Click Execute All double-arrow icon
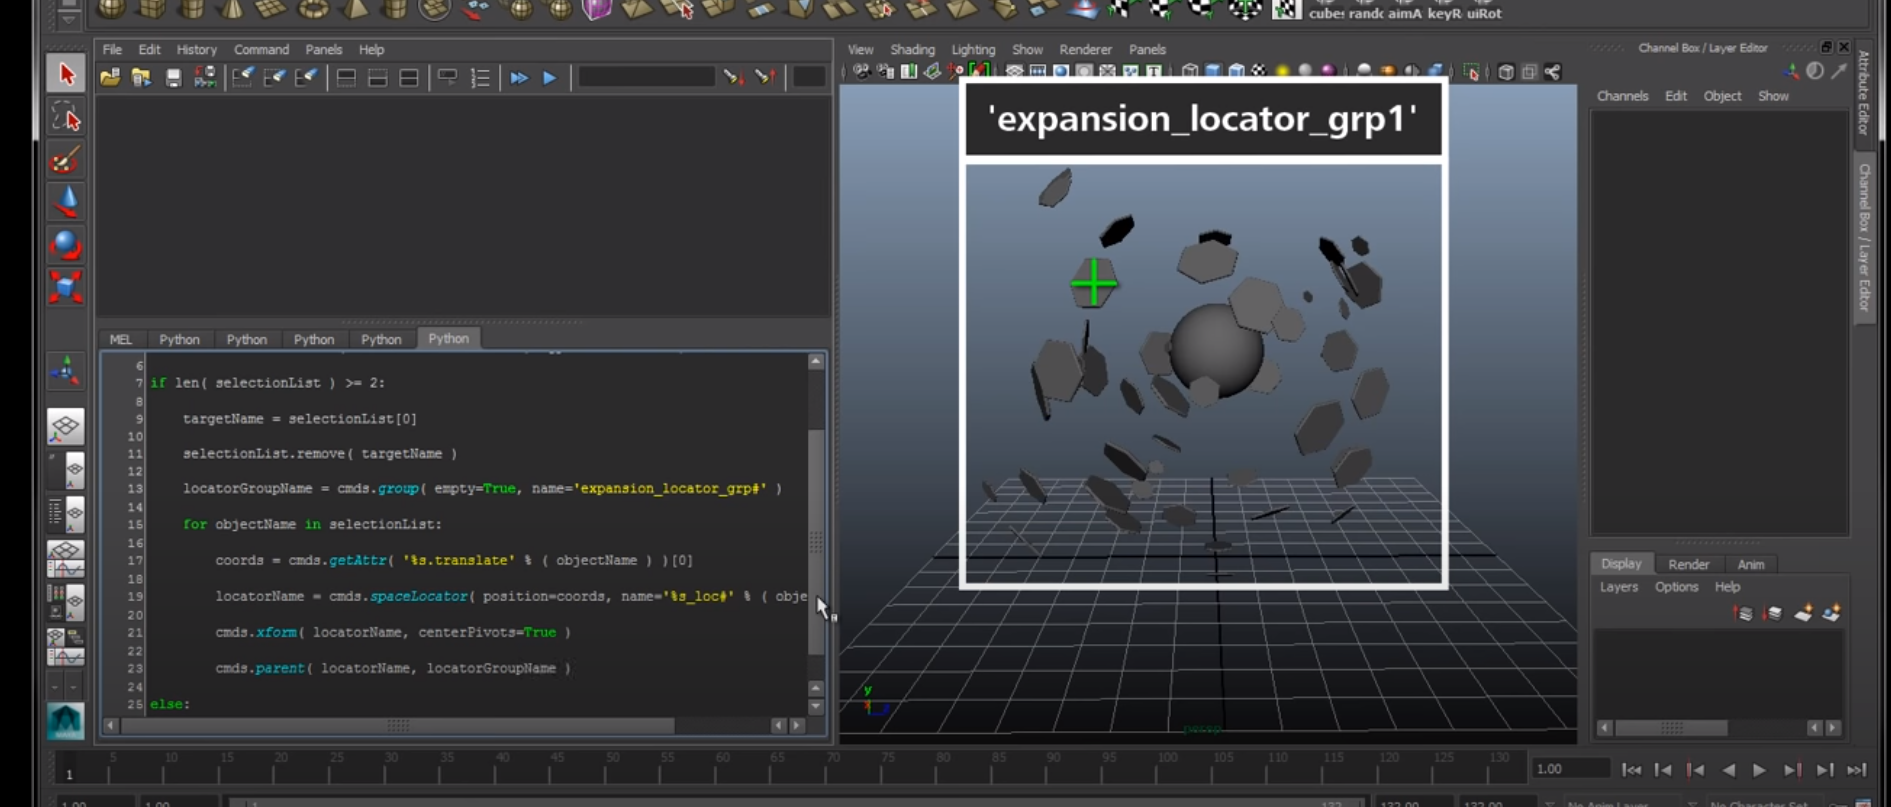The width and height of the screenshot is (1891, 807). click(x=519, y=78)
